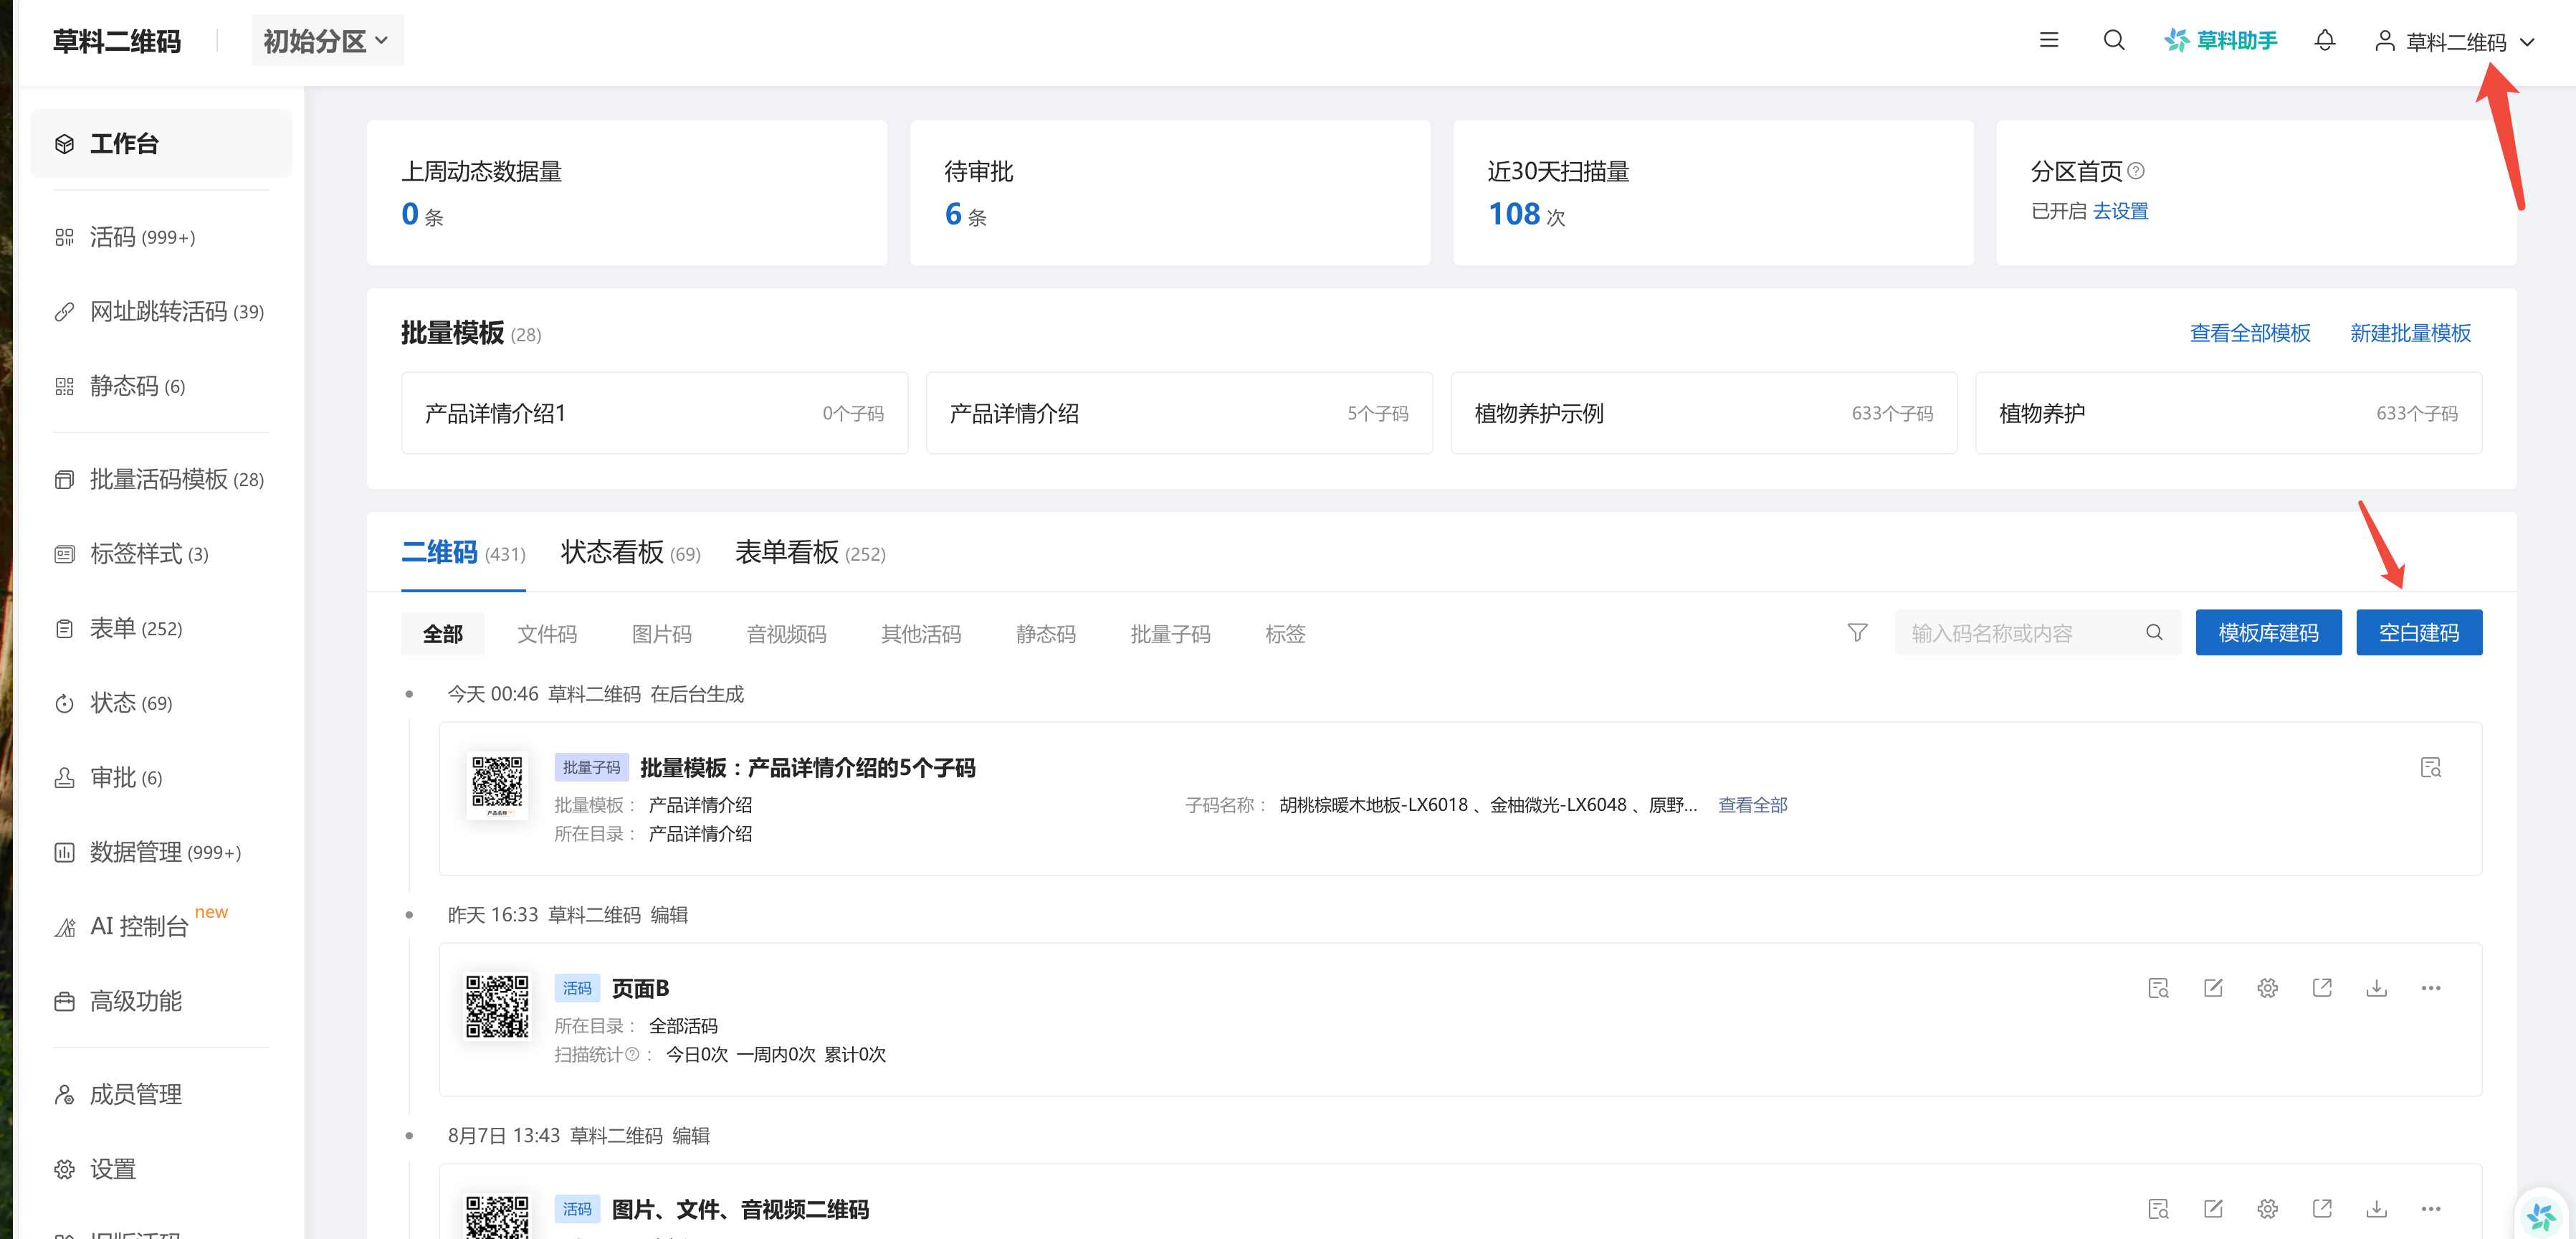Expand the 初始分区 partition dropdown
2576x1239 pixels.
327,41
